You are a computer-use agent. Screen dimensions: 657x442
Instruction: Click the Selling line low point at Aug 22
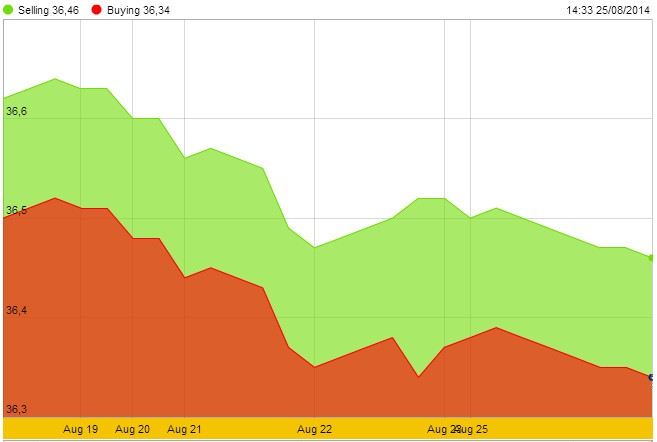click(314, 247)
